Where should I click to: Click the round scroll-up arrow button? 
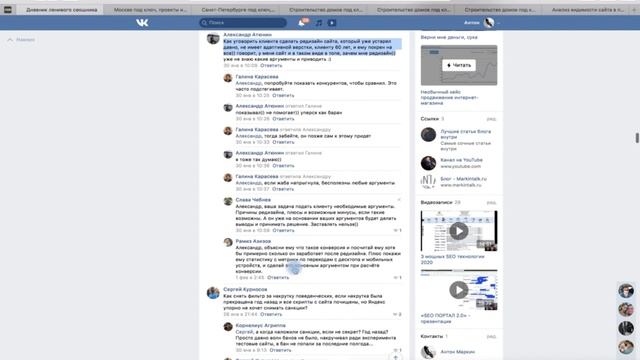[395, 357]
